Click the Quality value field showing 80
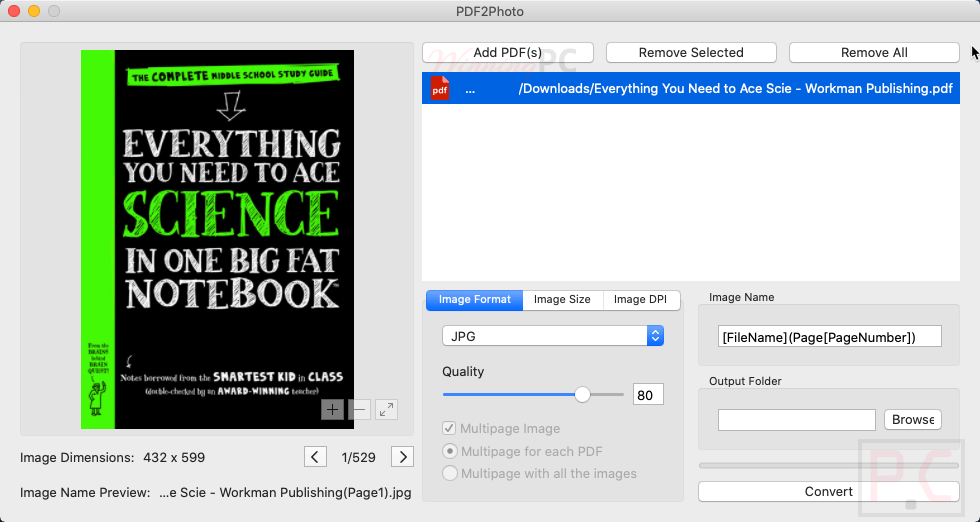This screenshot has height=522, width=980. [x=648, y=394]
